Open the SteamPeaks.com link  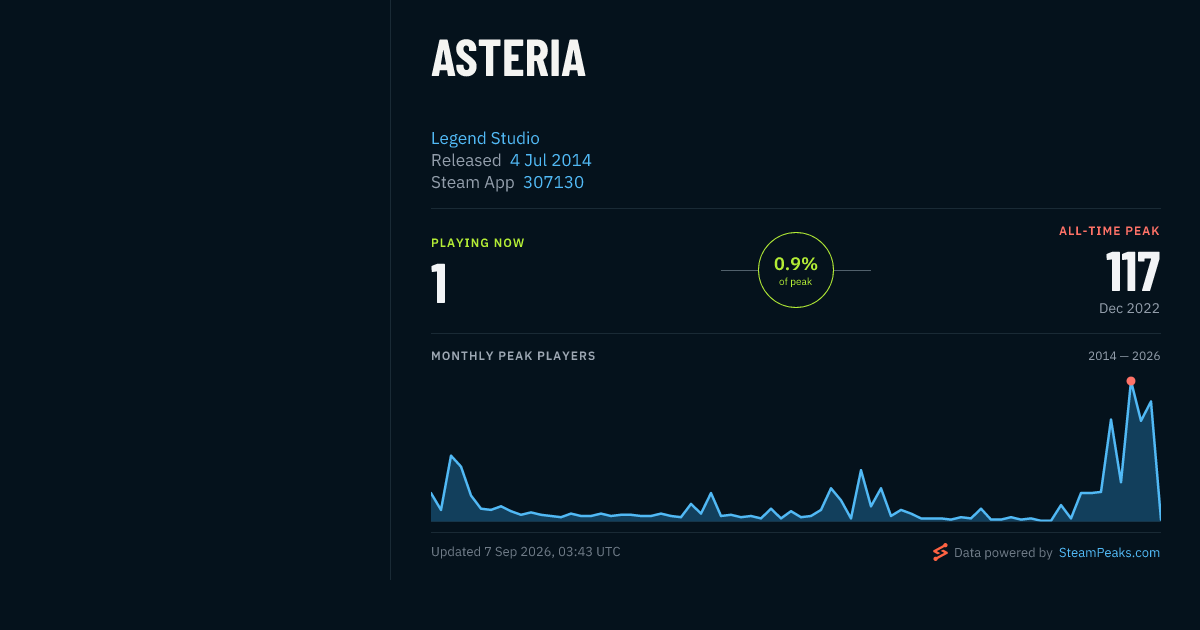(1109, 552)
